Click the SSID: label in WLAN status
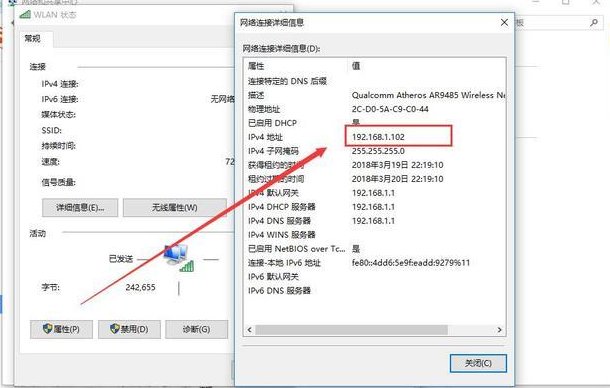The image size is (610, 388). pyautogui.click(x=51, y=130)
